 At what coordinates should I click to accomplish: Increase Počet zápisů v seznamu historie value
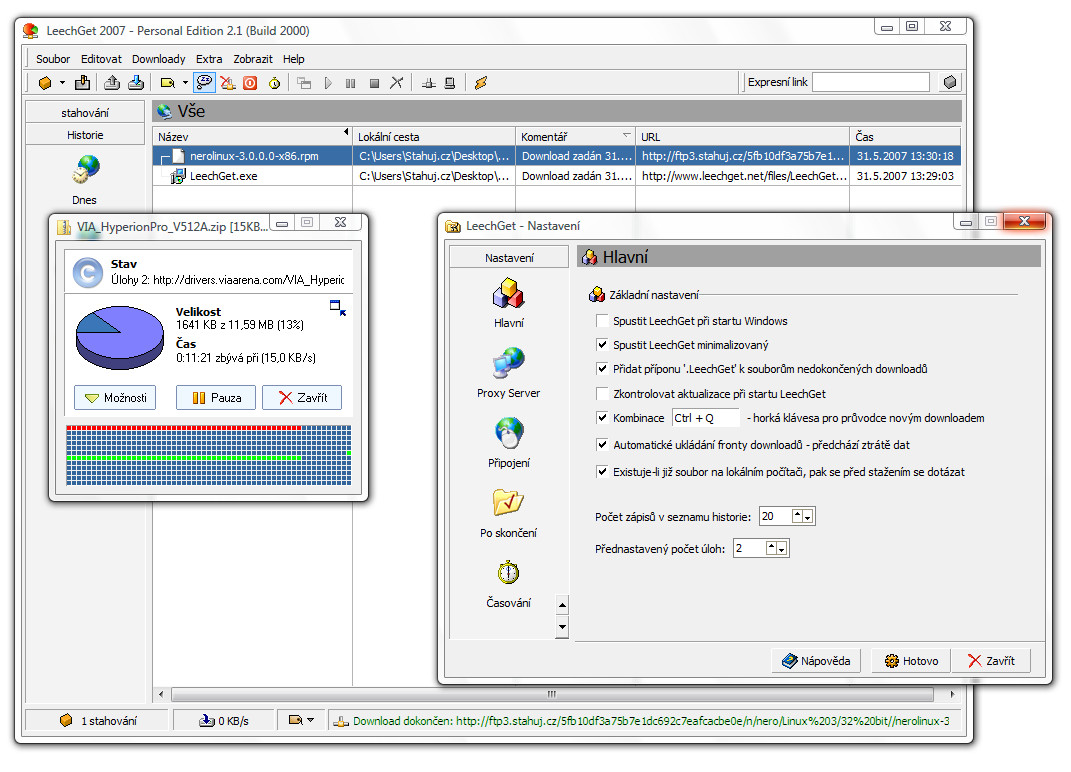pyautogui.click(x=797, y=516)
